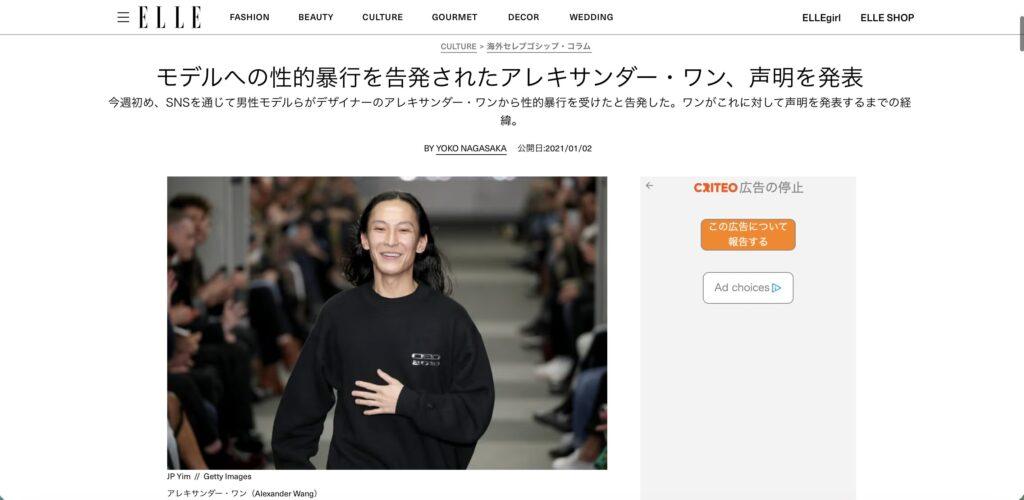
Task: Go to ELLE SHOP
Action: pyautogui.click(x=887, y=18)
